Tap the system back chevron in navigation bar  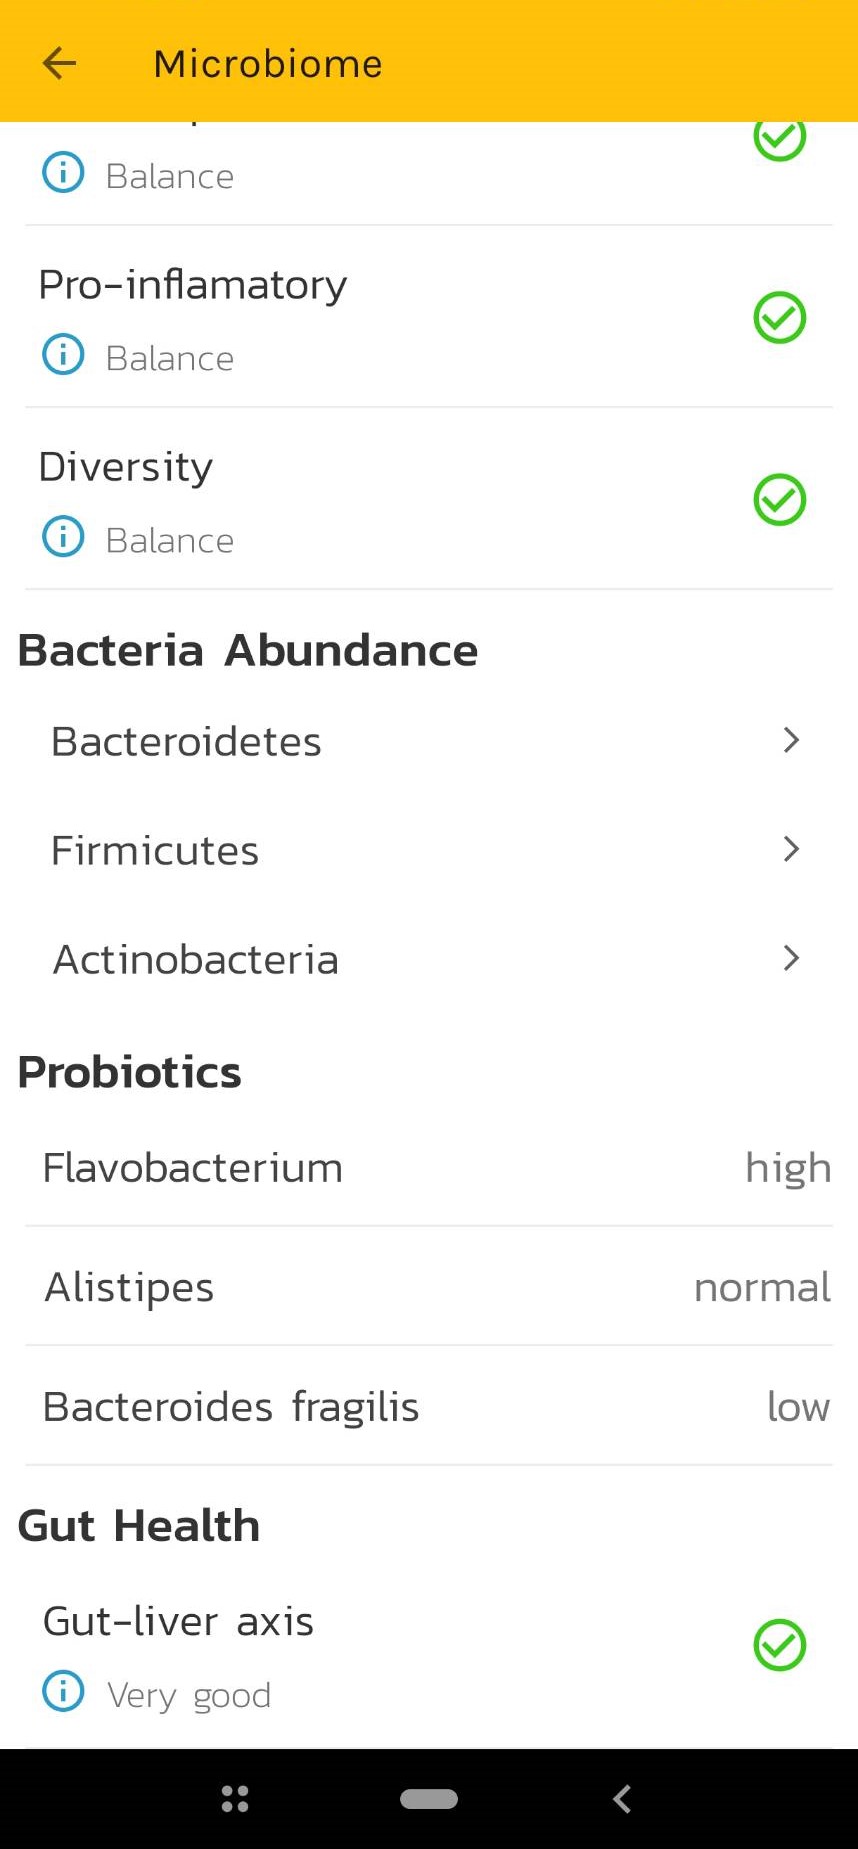[622, 1799]
